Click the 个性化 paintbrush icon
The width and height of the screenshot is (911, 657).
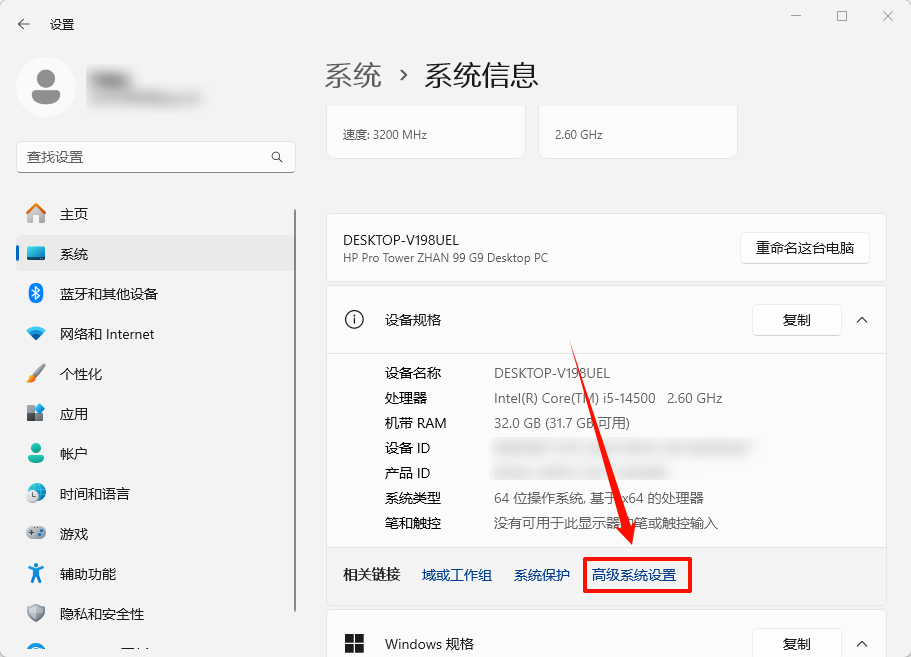pos(36,374)
